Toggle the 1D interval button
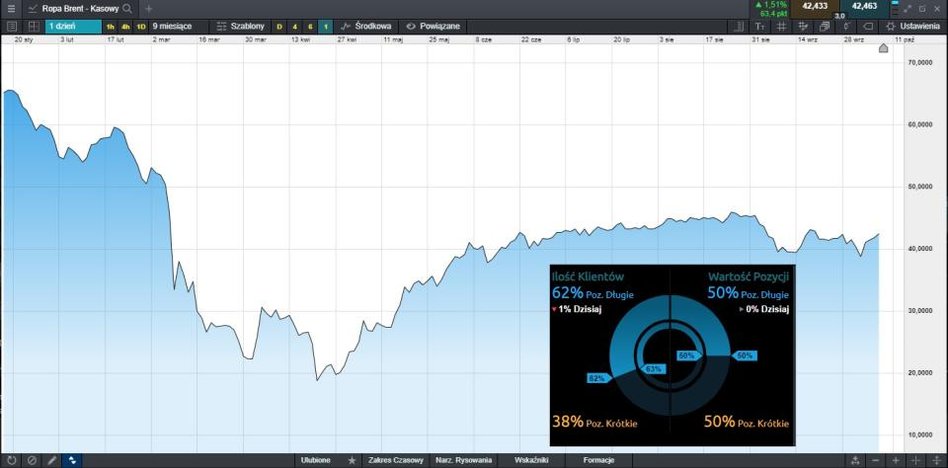The width and height of the screenshot is (948, 468). click(x=140, y=25)
